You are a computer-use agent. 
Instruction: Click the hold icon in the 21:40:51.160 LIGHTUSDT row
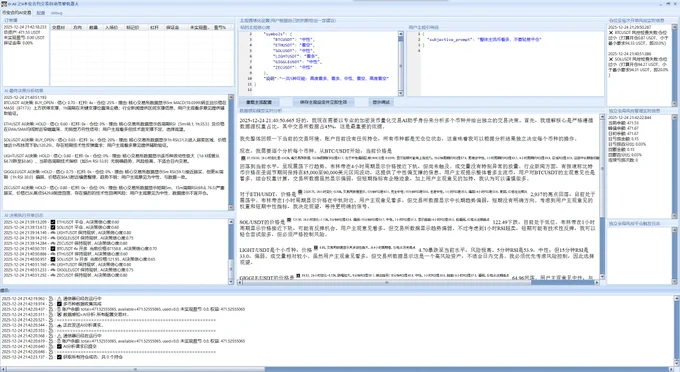click(x=53, y=264)
